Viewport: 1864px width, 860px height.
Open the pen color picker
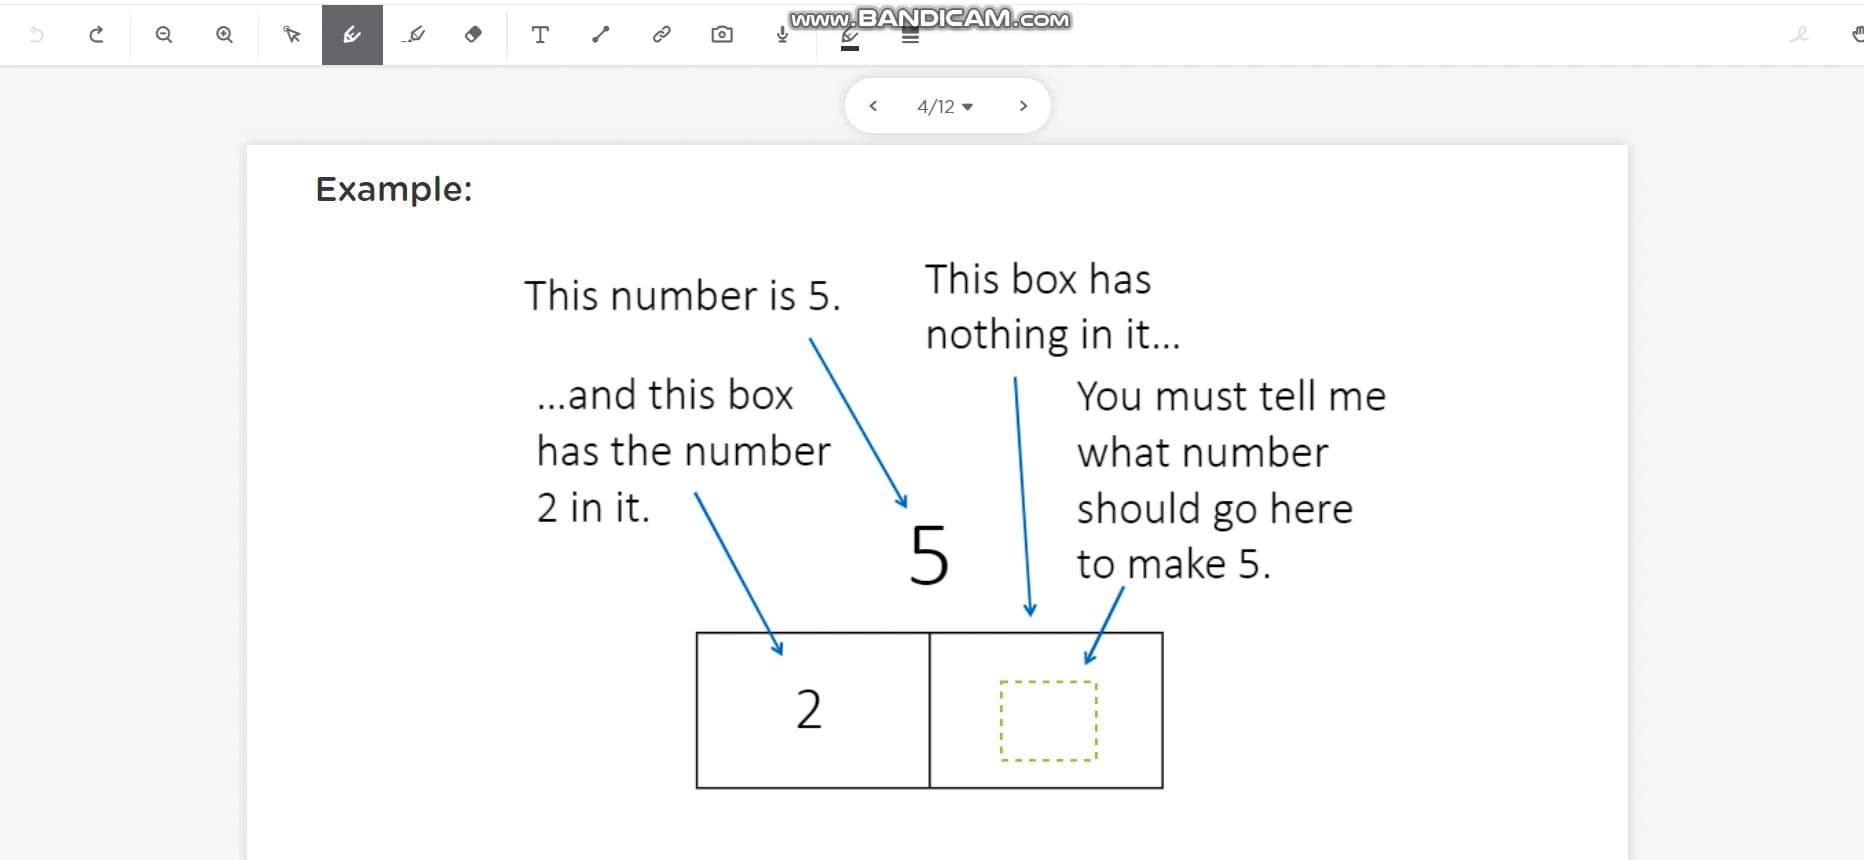pos(850,38)
